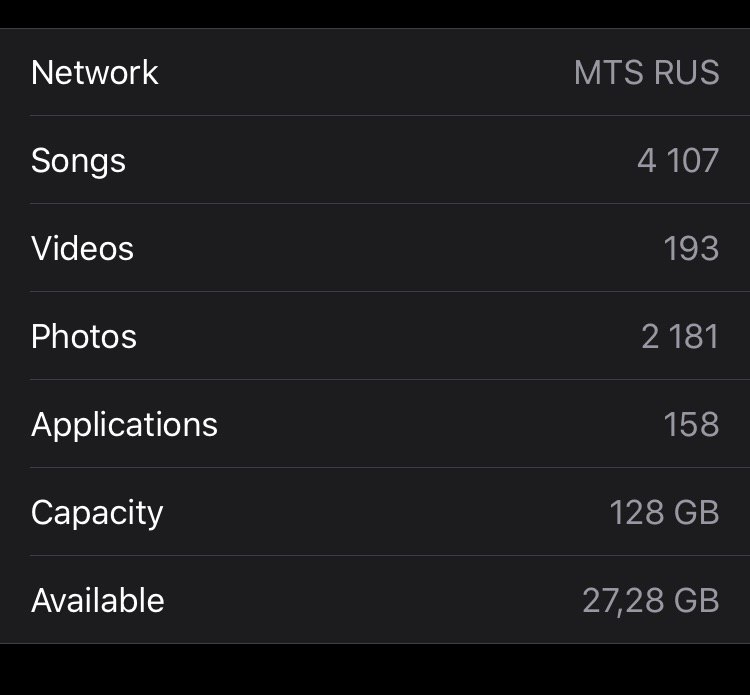
Task: Tap the 27,28 GB available value
Action: point(651,601)
